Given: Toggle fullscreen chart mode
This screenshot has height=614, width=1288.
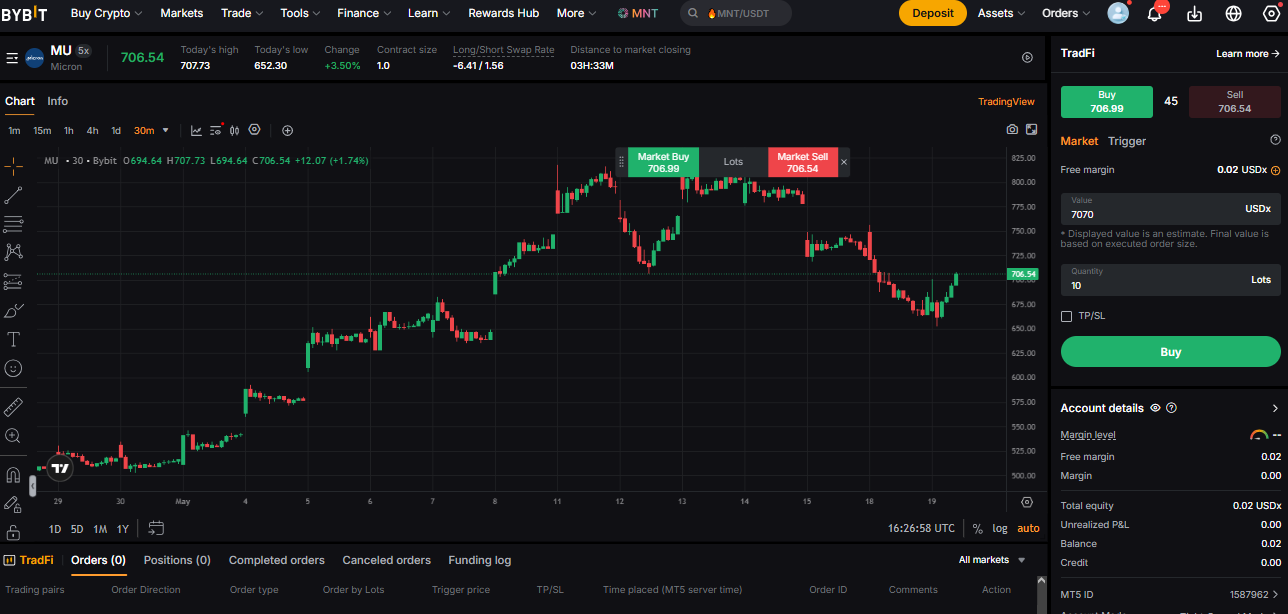Looking at the screenshot, I should pos(1032,130).
